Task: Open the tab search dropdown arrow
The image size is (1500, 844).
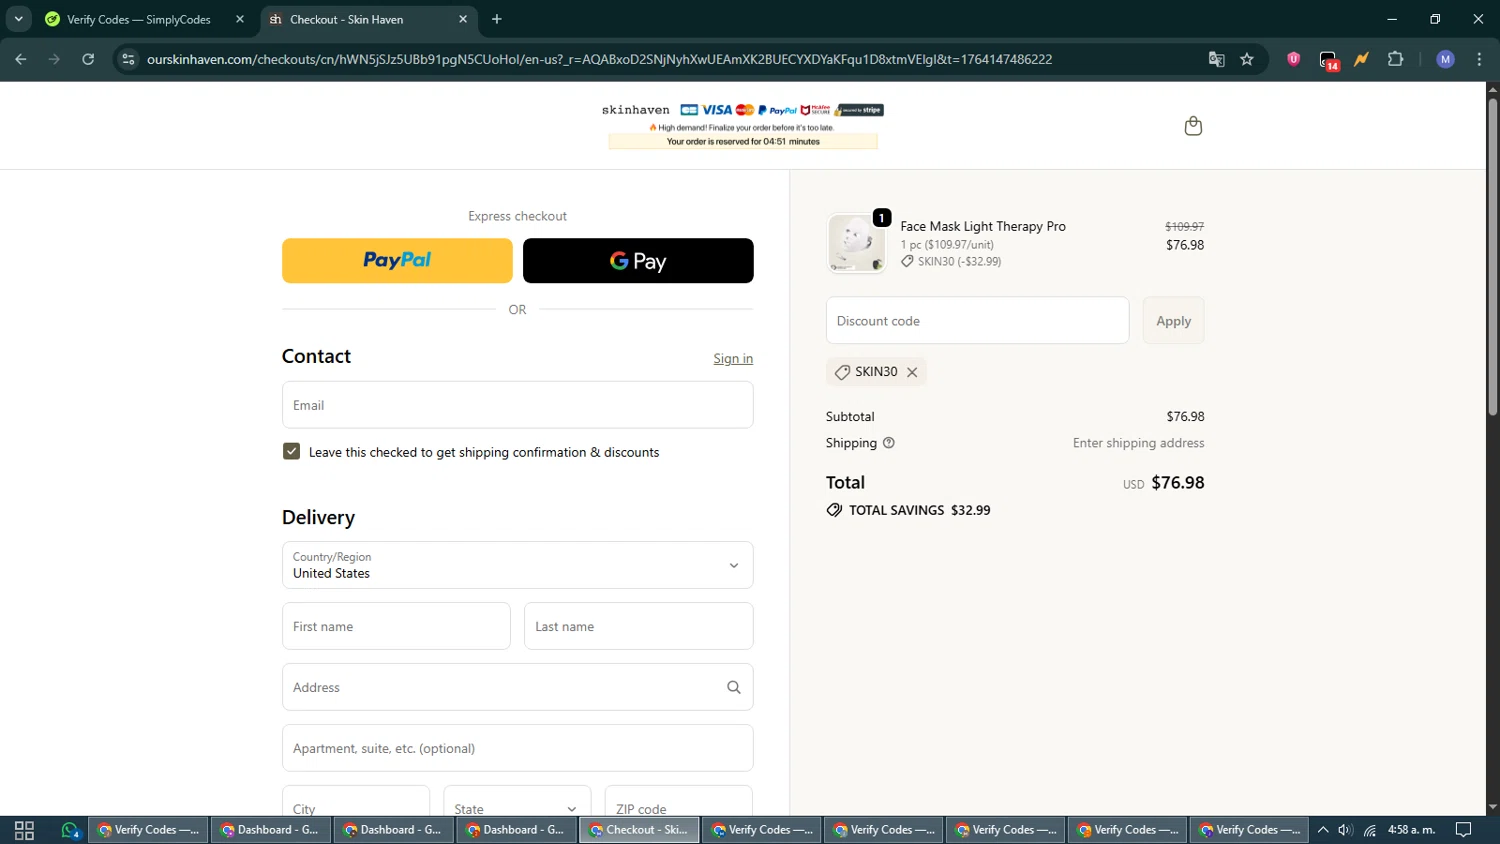Action: [x=18, y=19]
